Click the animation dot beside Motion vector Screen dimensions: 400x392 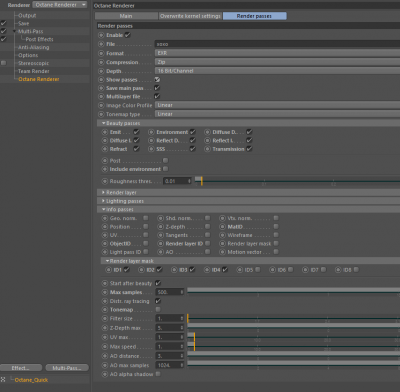click(x=222, y=252)
